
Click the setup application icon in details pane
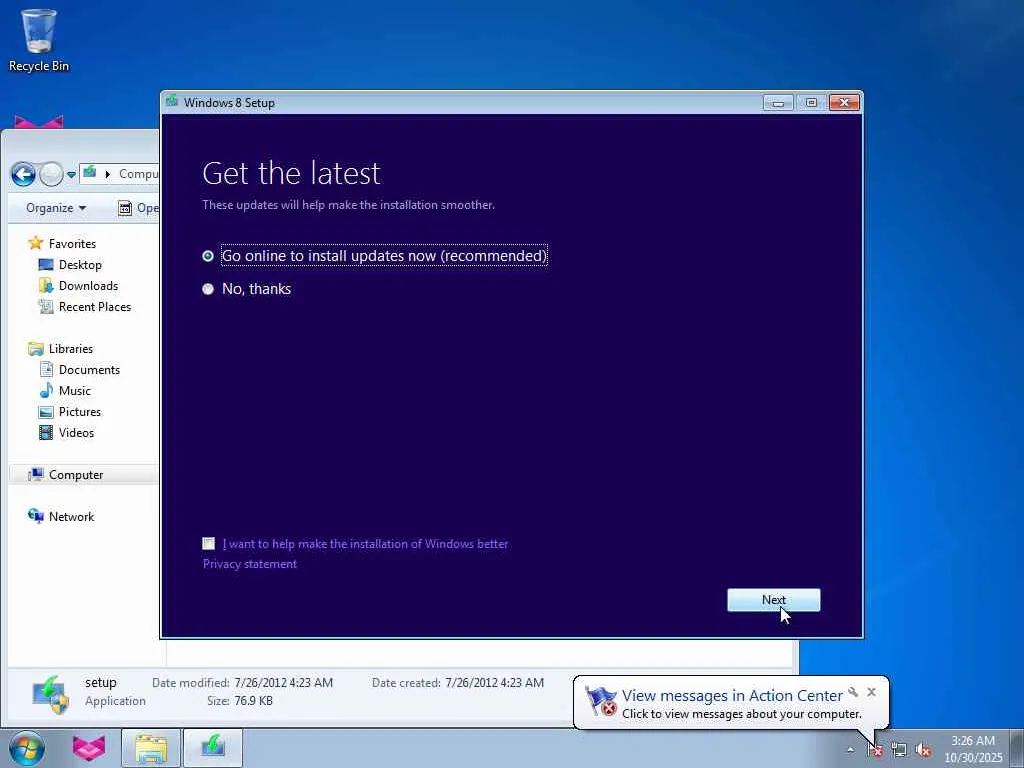tap(50, 695)
